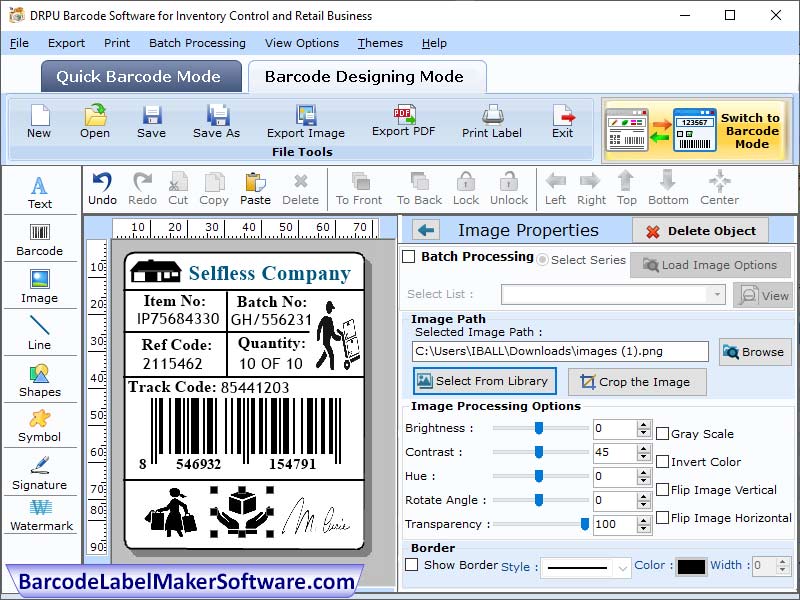
Task: Switch to Barcode Designing Mode tab
Action: pyautogui.click(x=367, y=77)
